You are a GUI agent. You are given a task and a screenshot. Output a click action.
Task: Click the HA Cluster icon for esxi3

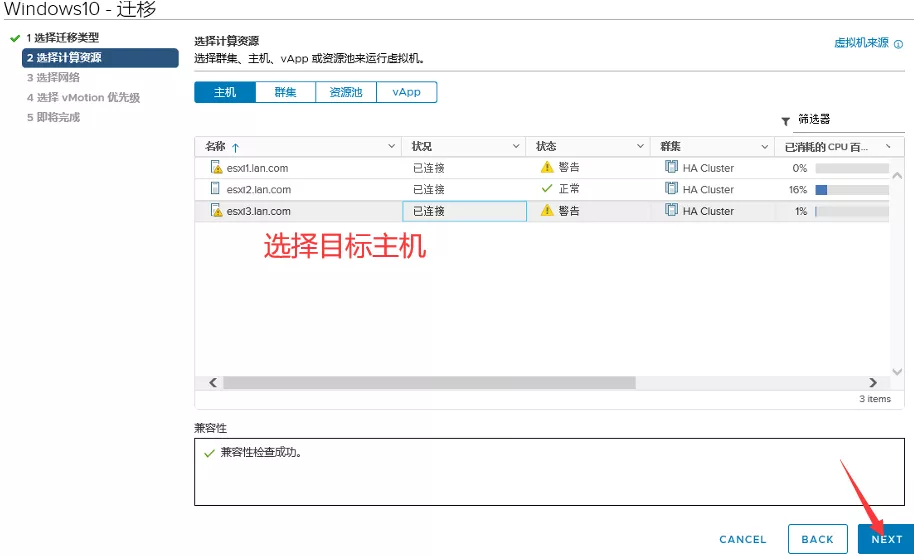[671, 210]
